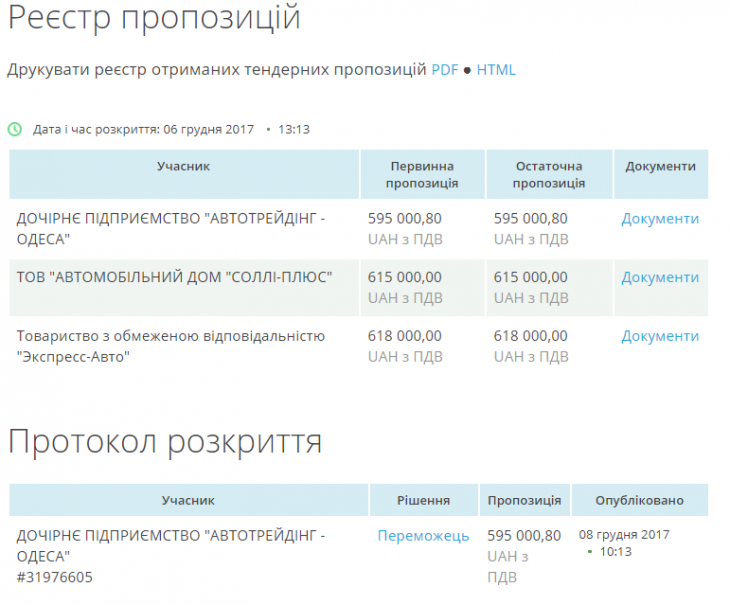Select the Учасник header in protocol table
The height and width of the screenshot is (605, 730).
pos(188,500)
